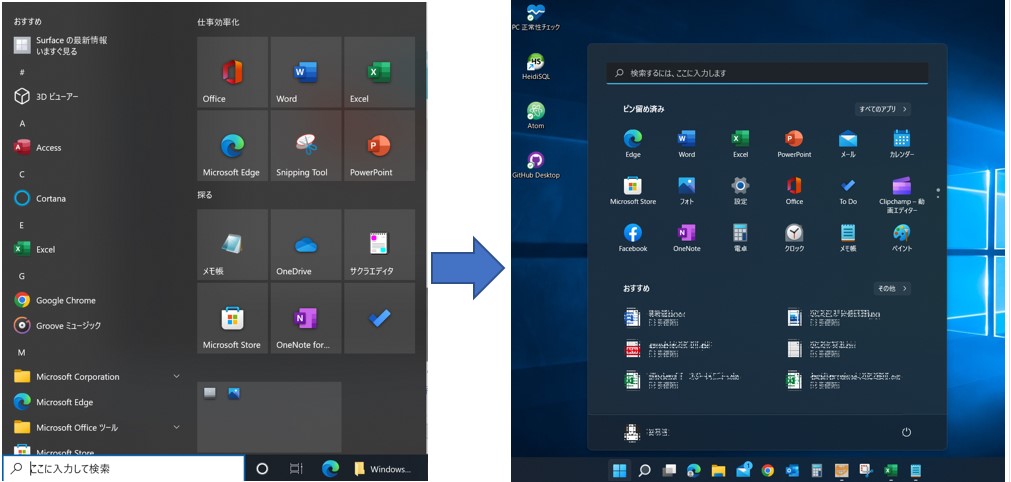Launch the Microsoft Edge tile in Windows 10 menu
The height and width of the screenshot is (482, 1011).
[x=232, y=146]
